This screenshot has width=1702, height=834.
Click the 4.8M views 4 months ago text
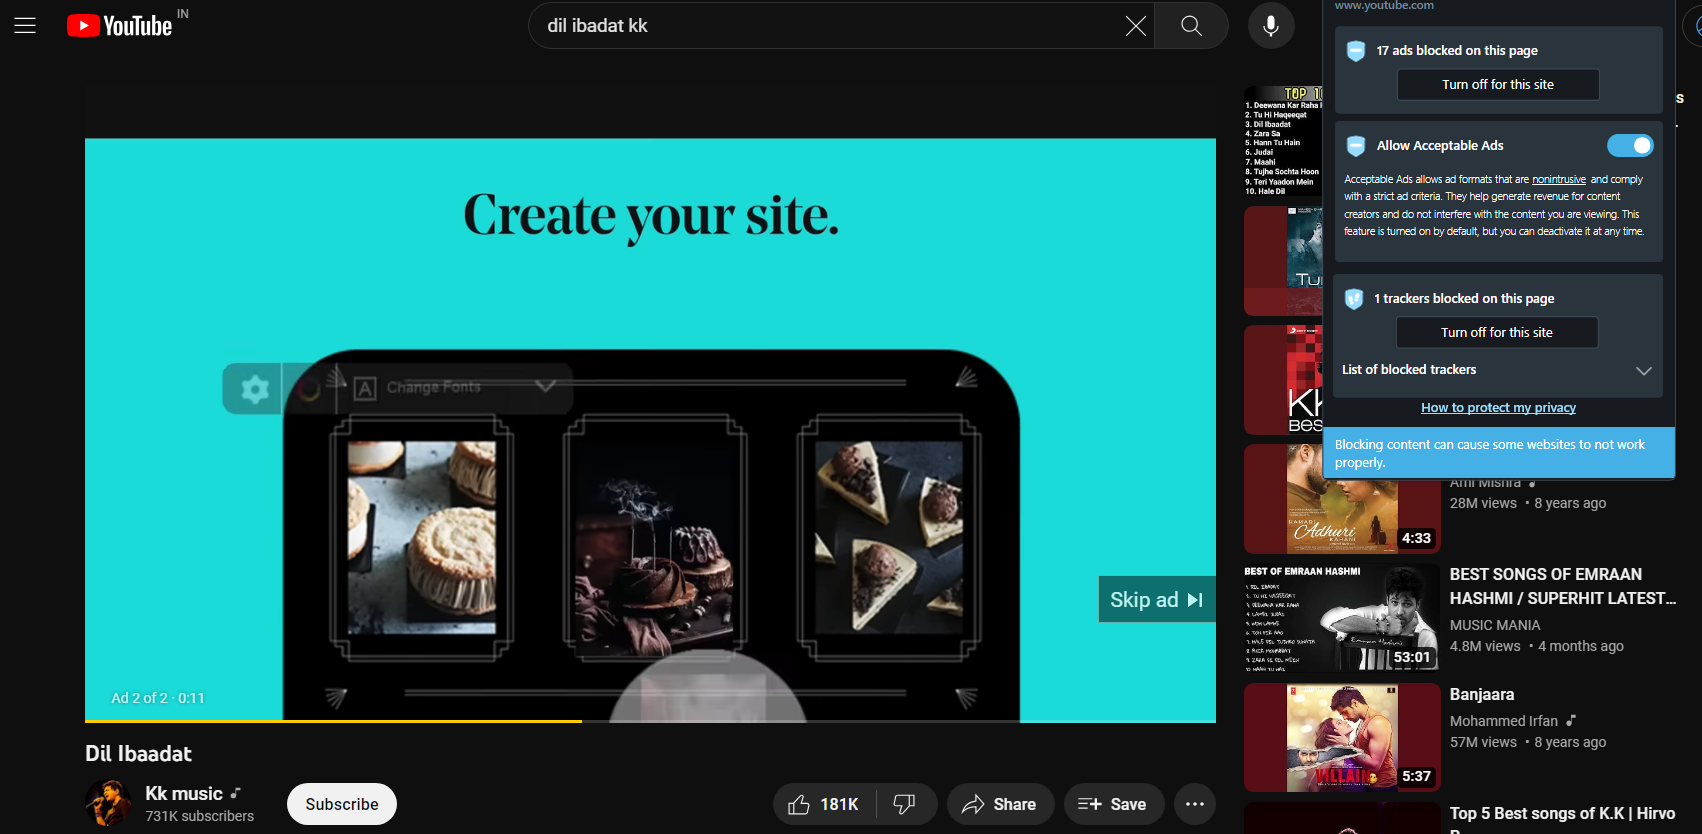(x=1537, y=647)
